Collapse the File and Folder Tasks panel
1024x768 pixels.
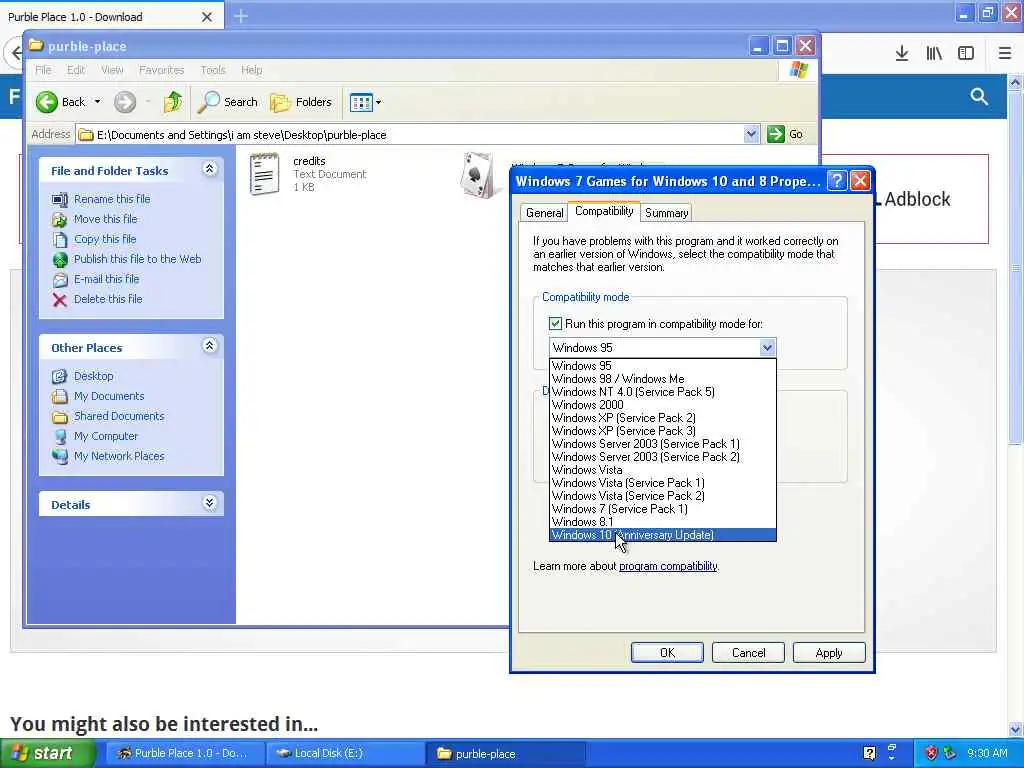pyautogui.click(x=210, y=169)
